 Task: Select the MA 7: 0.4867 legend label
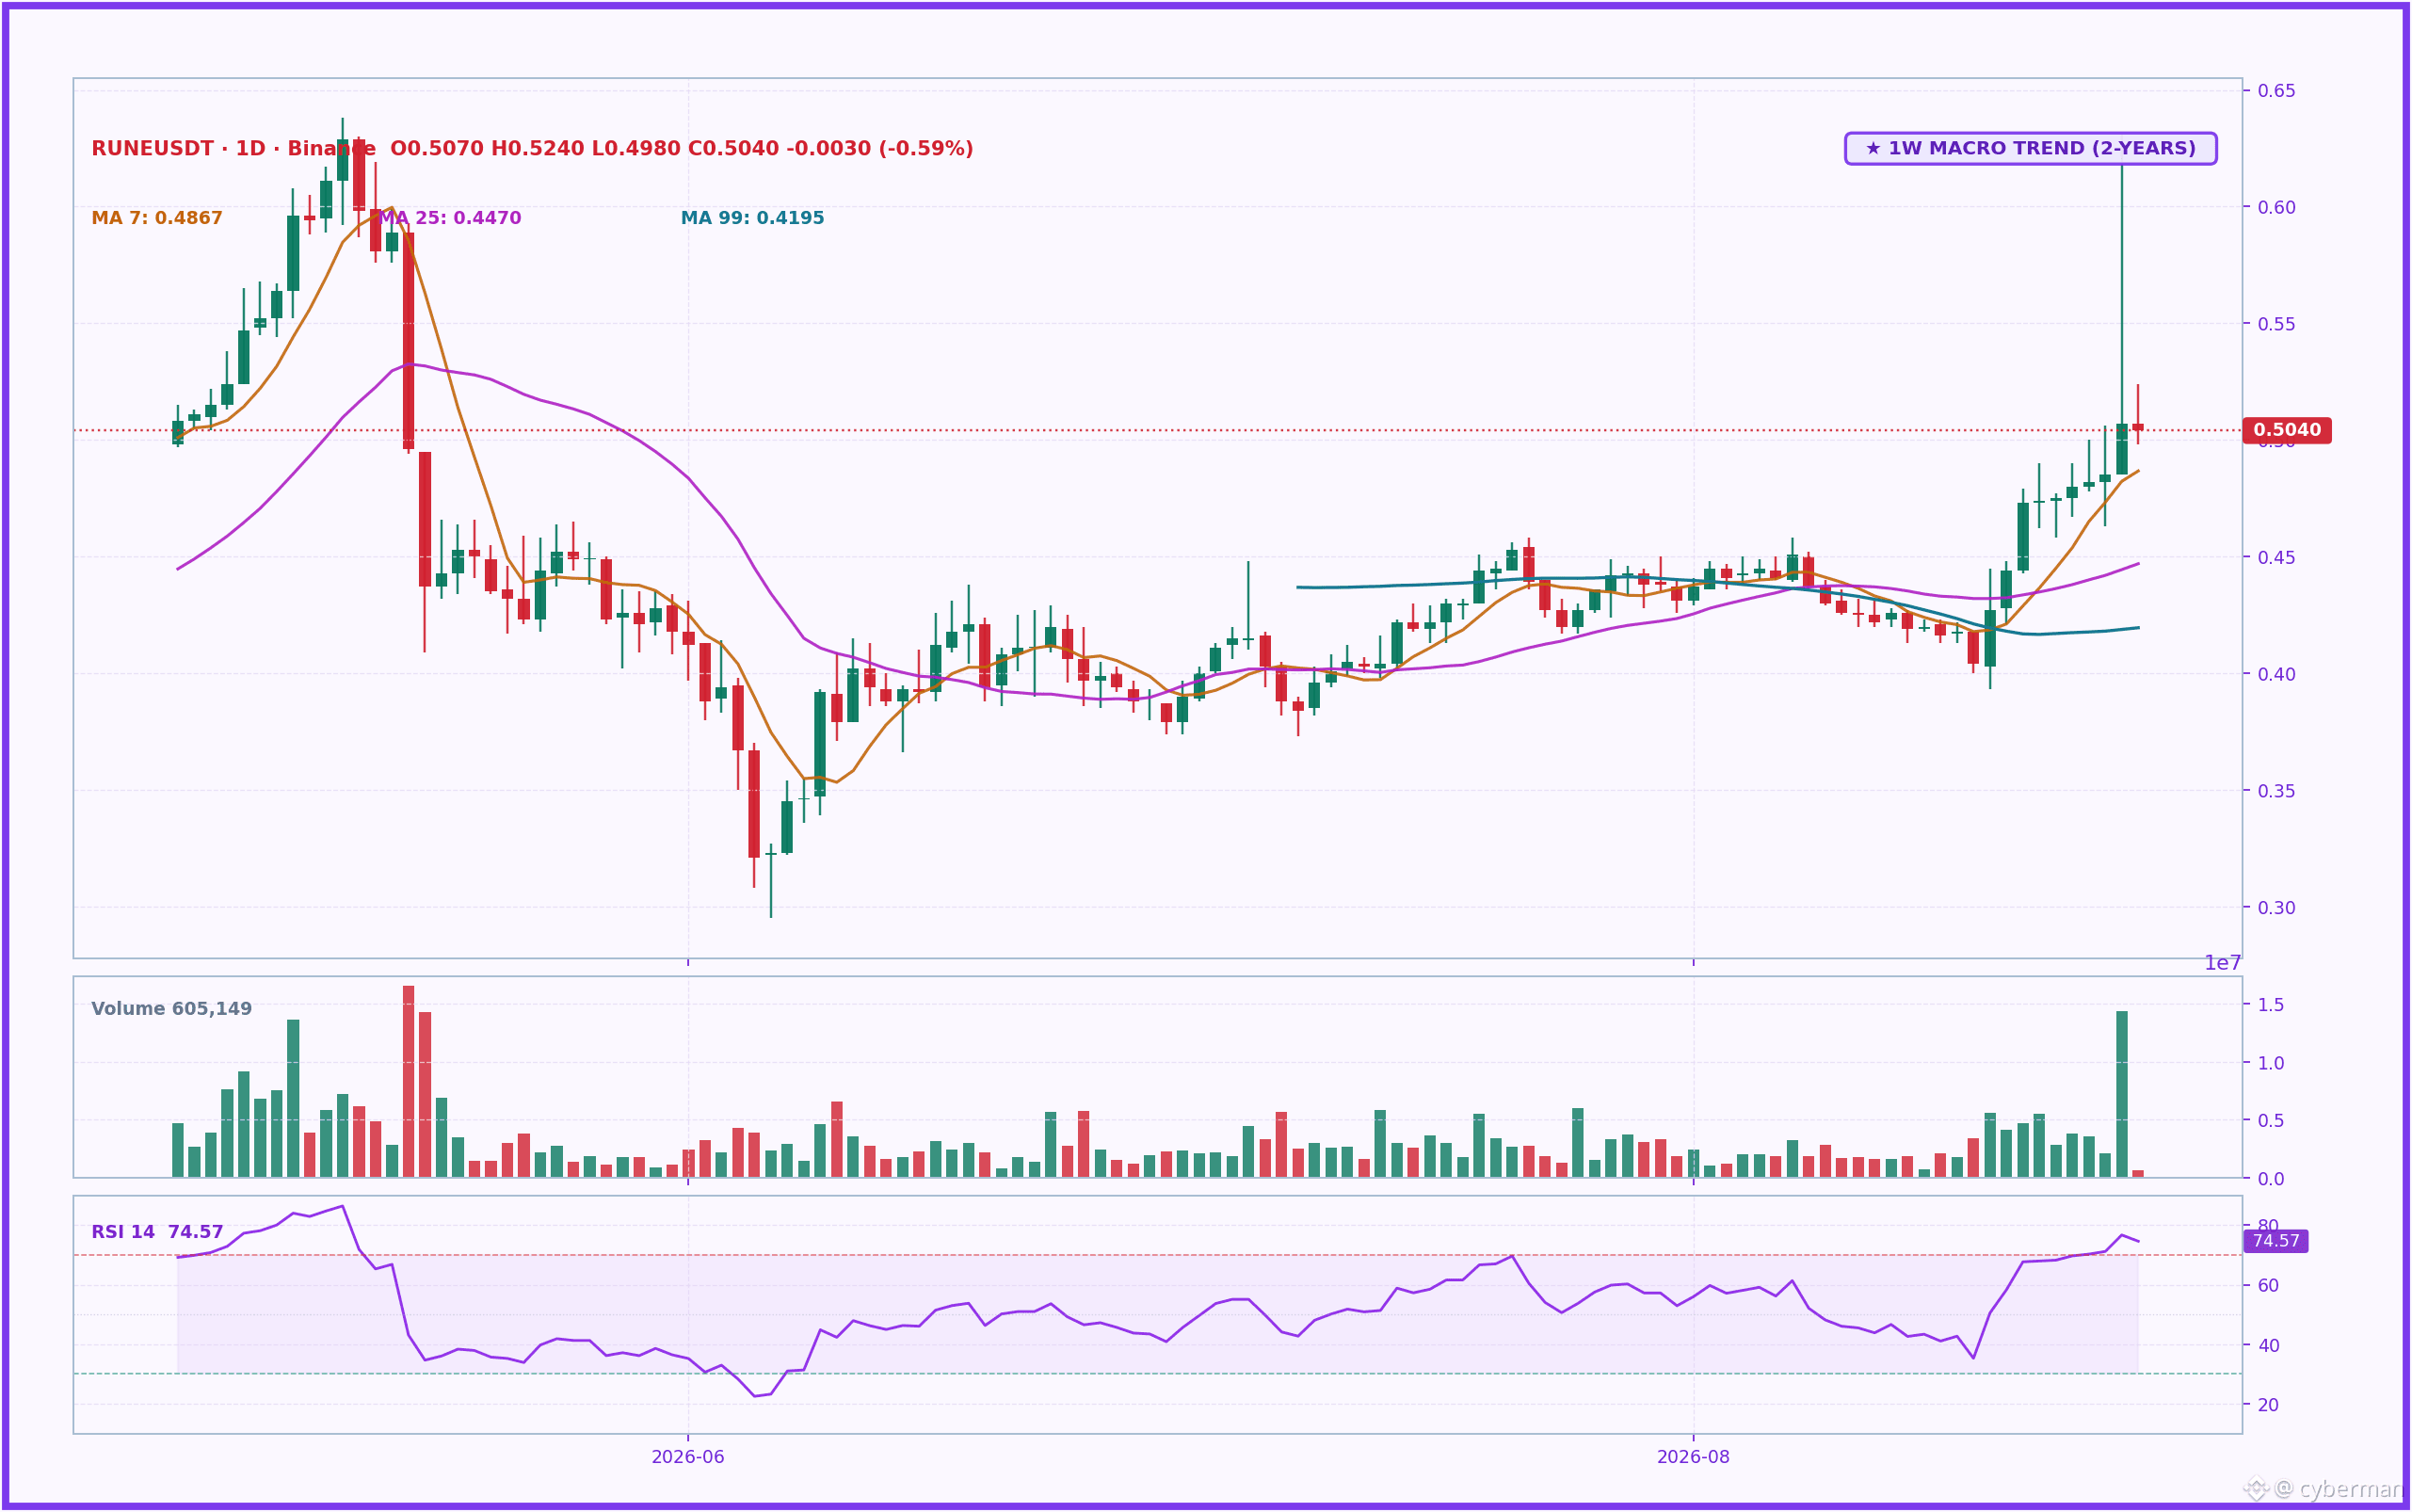point(157,218)
